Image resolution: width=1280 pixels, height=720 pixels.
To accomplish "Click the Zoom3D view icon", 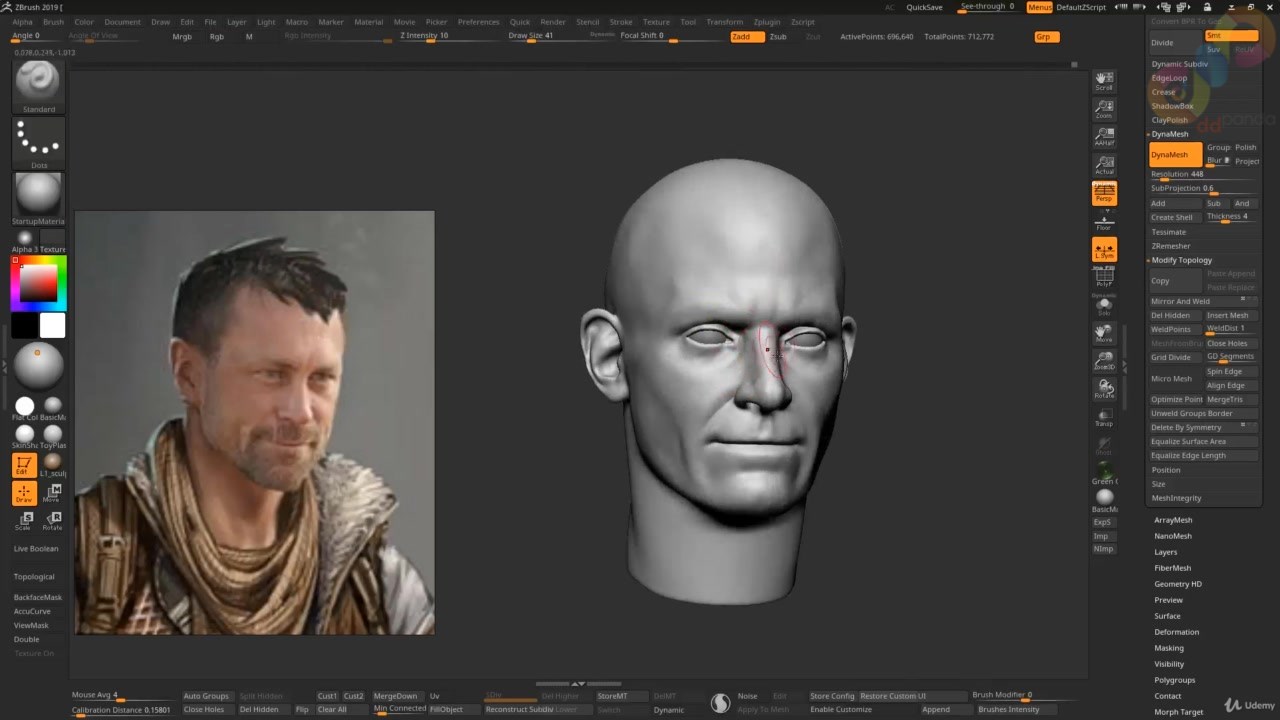I will (1104, 361).
